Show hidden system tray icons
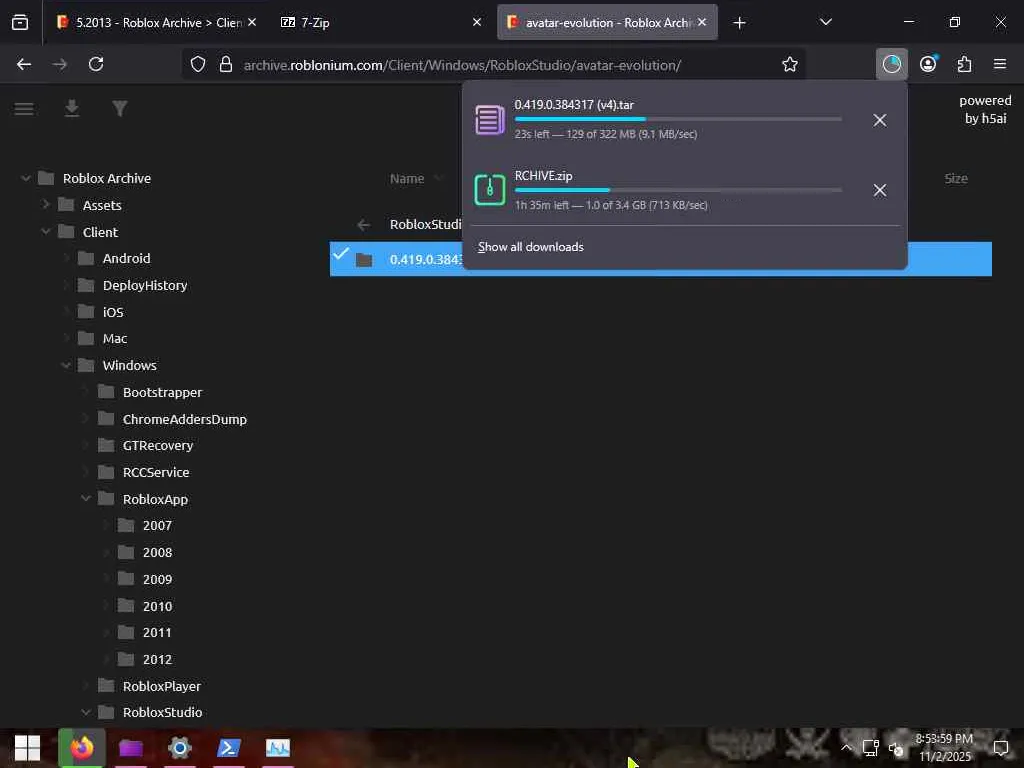The width and height of the screenshot is (1024, 768). [x=846, y=748]
